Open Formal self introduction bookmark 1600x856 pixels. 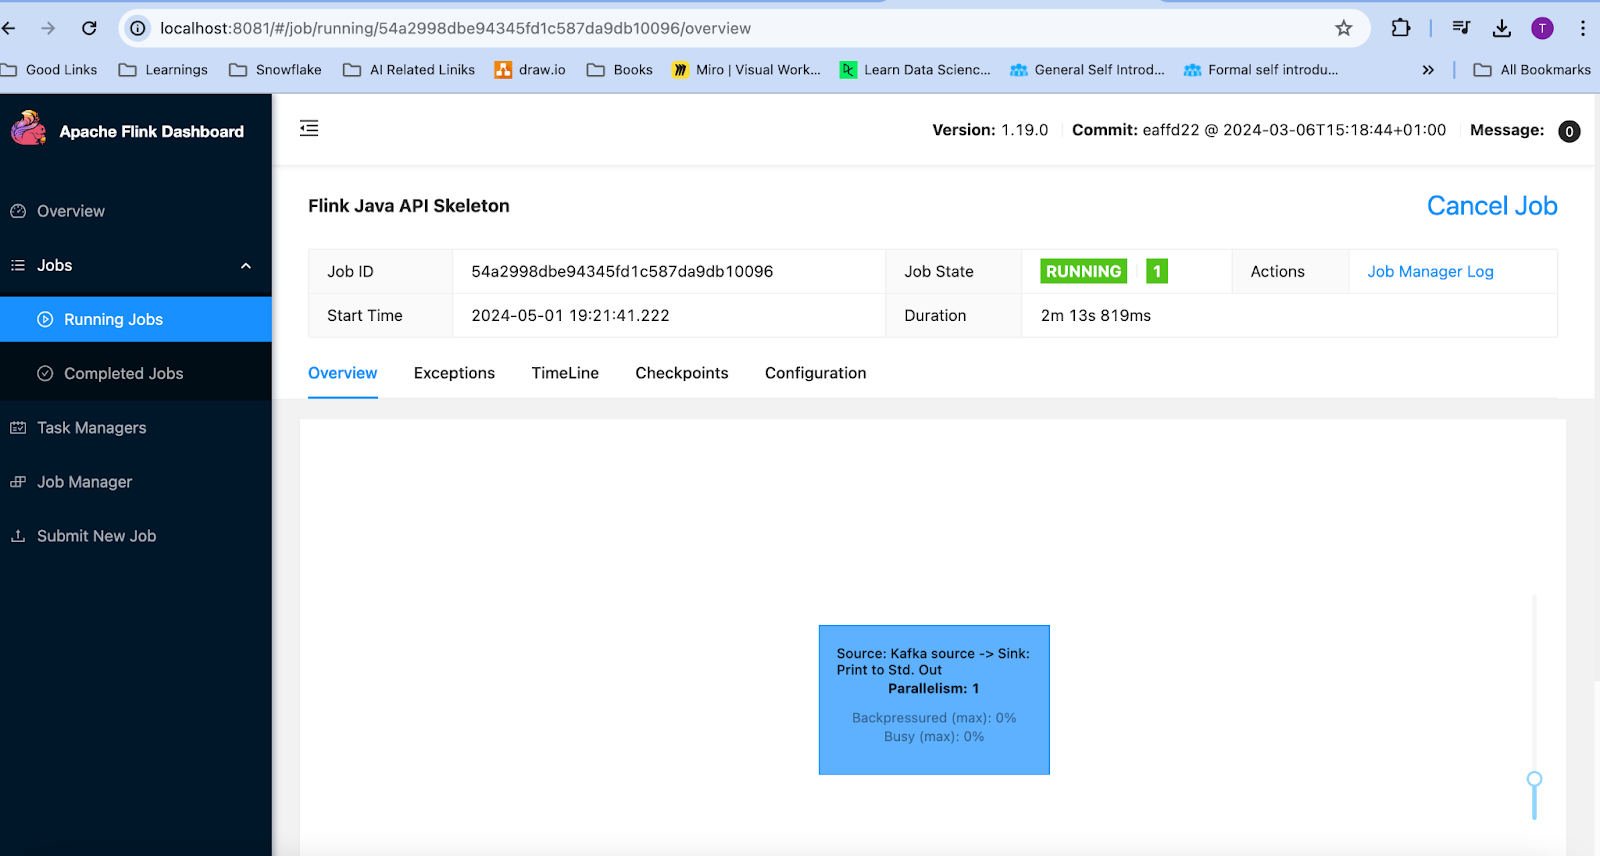(x=1260, y=70)
